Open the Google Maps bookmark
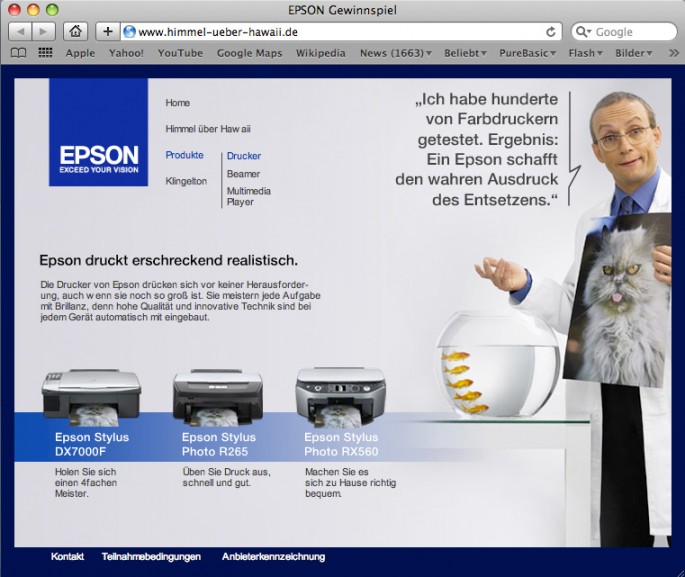 (x=249, y=53)
